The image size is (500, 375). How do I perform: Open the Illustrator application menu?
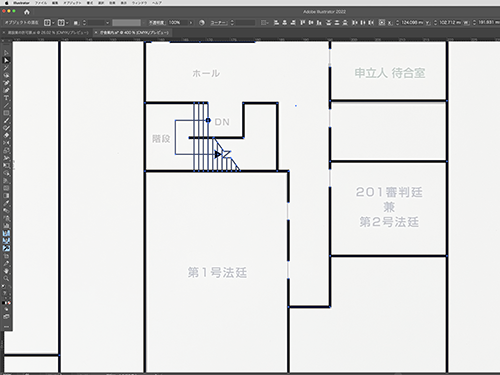click(x=22, y=3)
